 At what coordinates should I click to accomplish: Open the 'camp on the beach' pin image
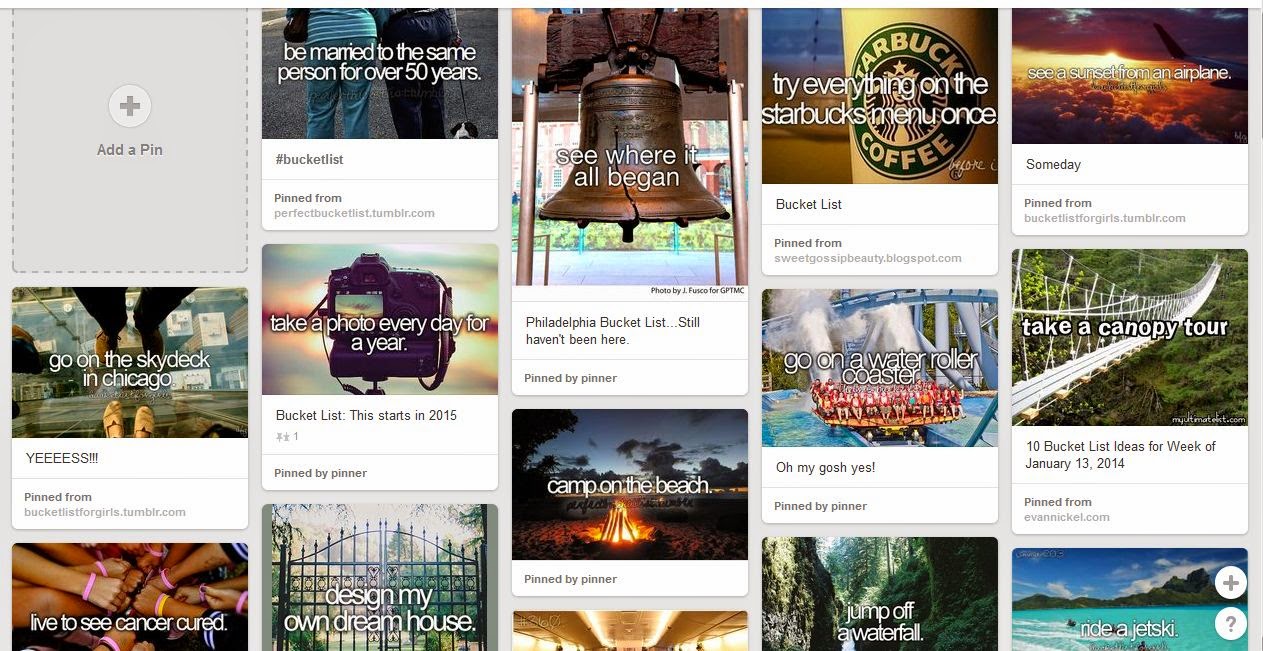(x=630, y=484)
